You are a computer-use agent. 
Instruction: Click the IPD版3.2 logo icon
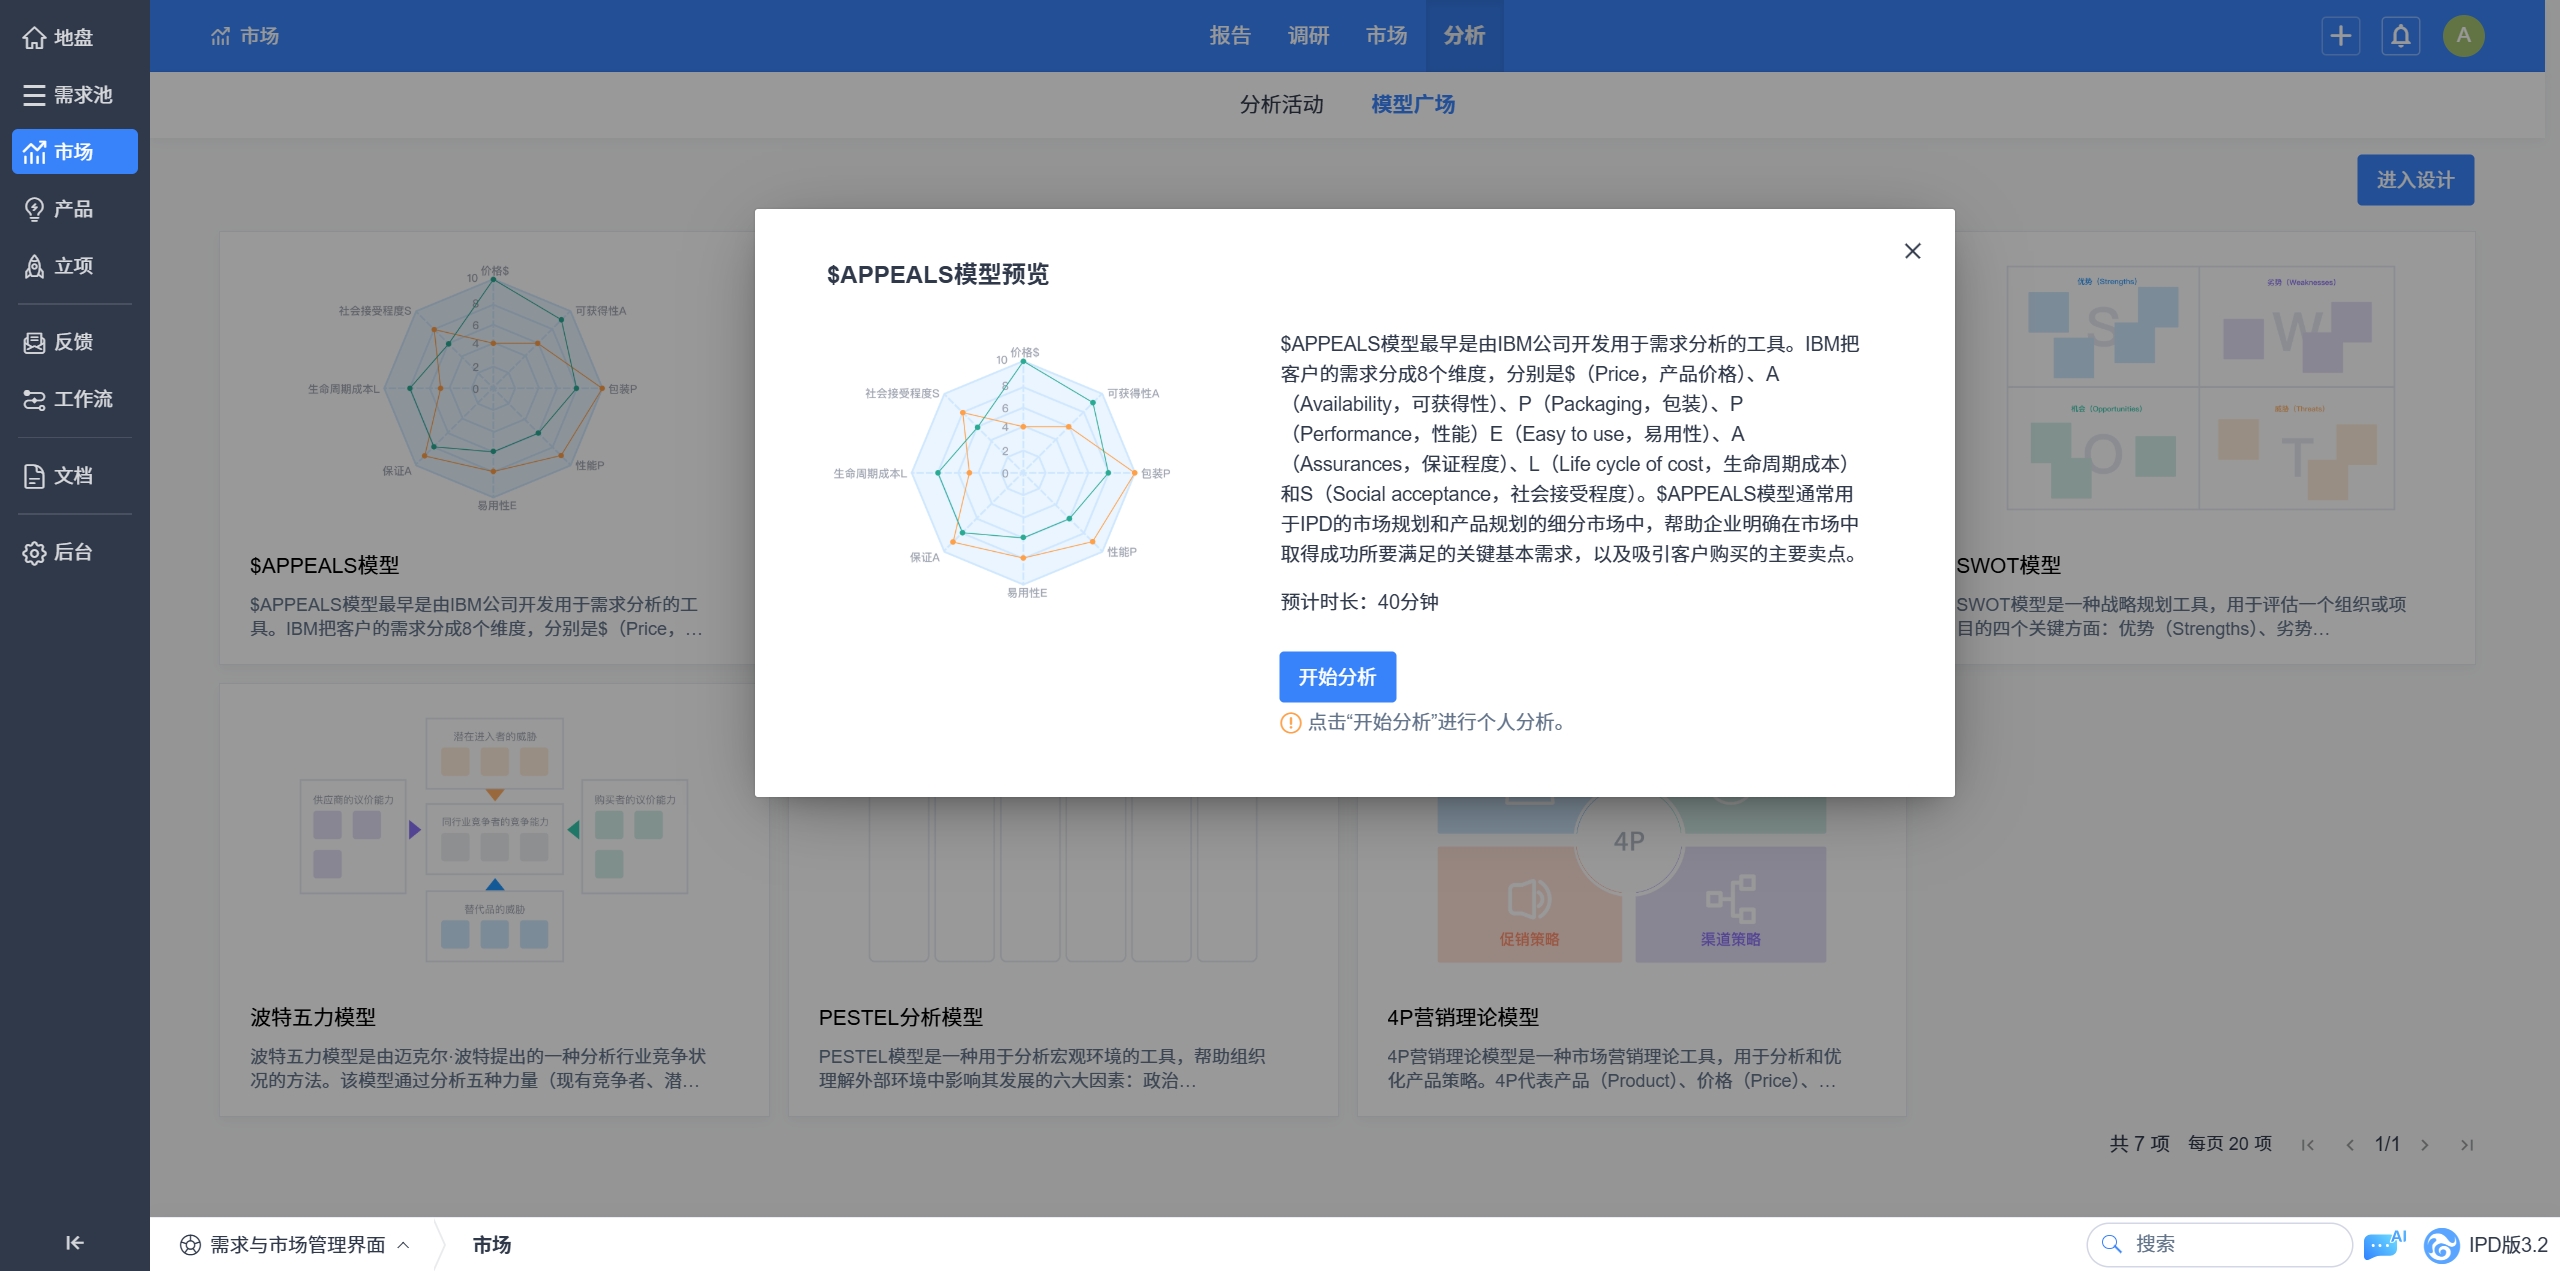coord(2441,1245)
